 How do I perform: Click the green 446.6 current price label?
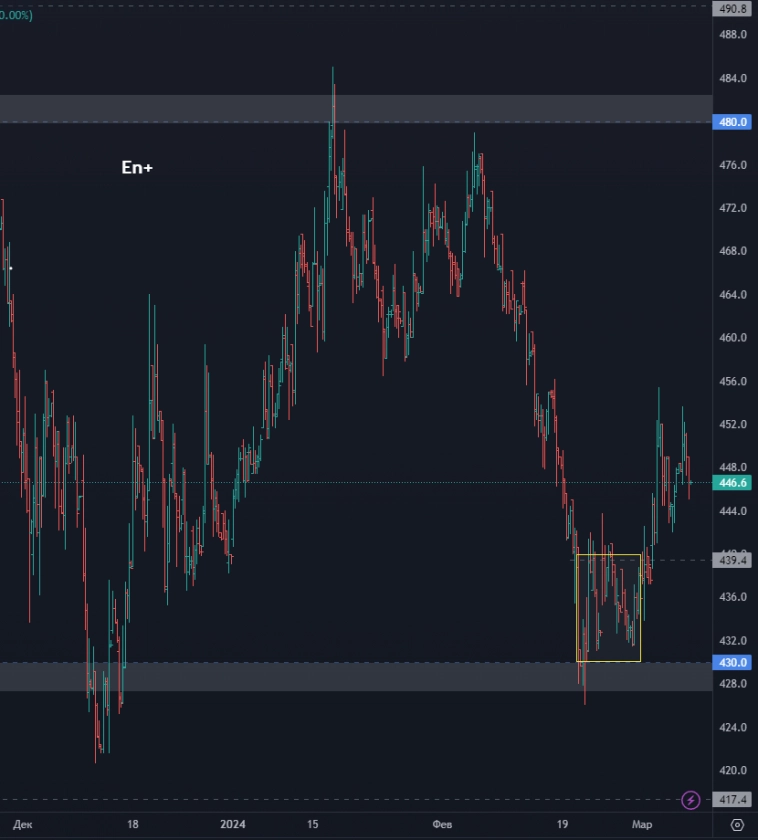pyautogui.click(x=733, y=483)
